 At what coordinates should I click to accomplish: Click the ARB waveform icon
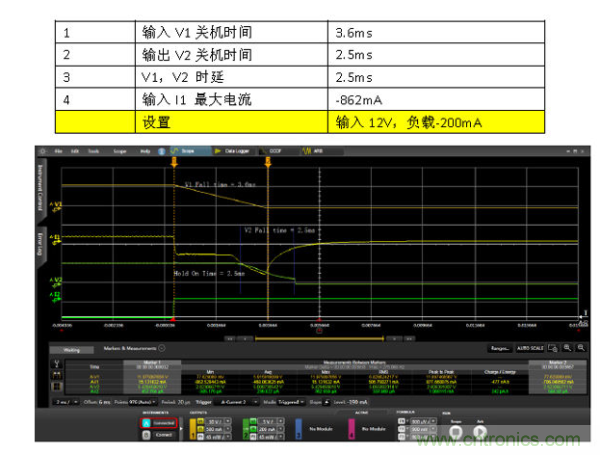pos(317,151)
